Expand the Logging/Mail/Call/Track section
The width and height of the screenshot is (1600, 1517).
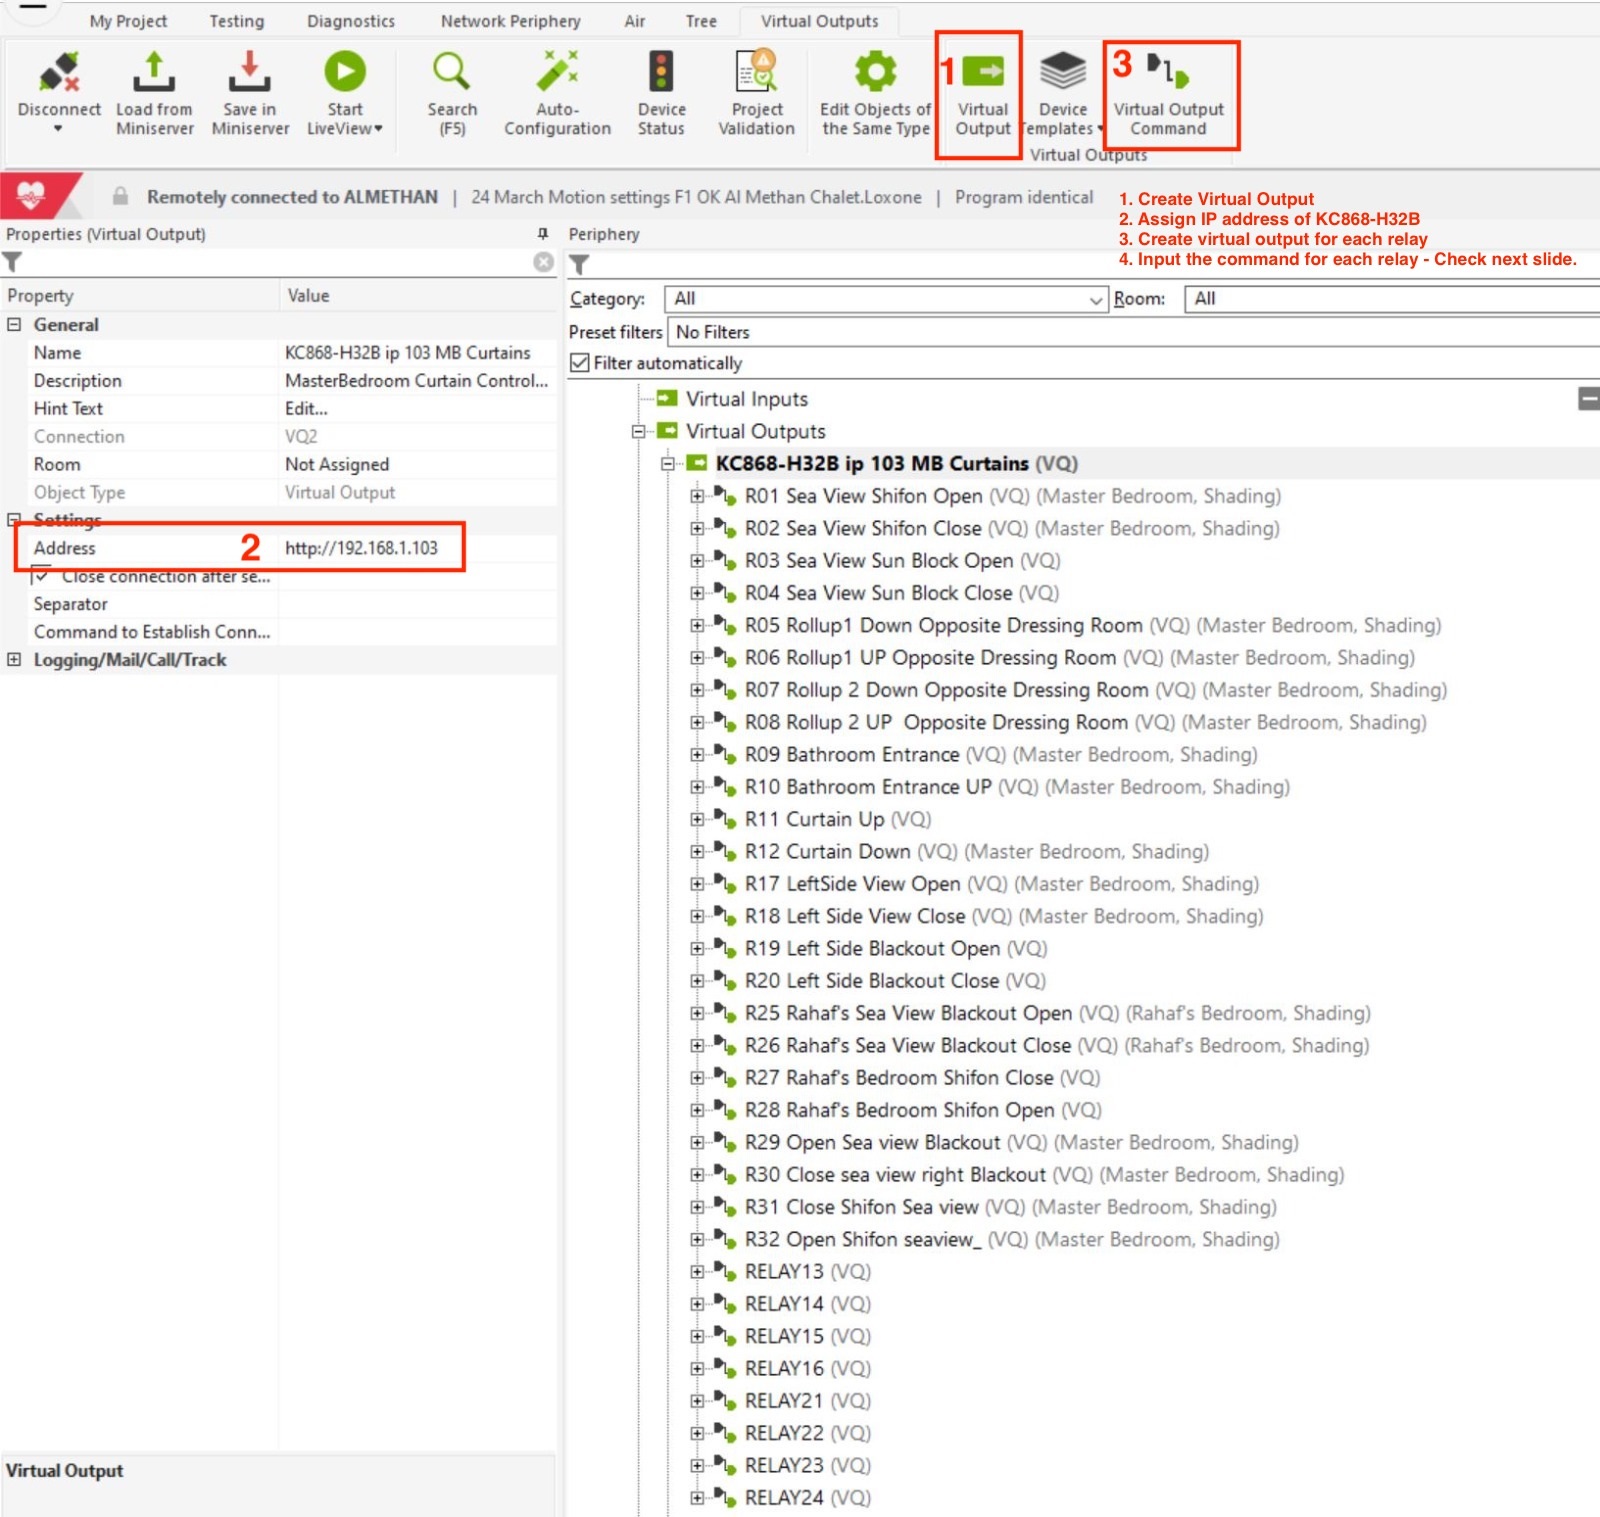(14, 660)
